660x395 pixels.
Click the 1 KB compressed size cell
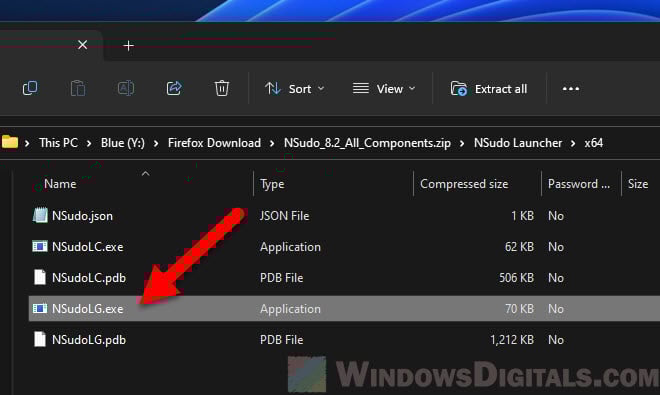(522, 216)
